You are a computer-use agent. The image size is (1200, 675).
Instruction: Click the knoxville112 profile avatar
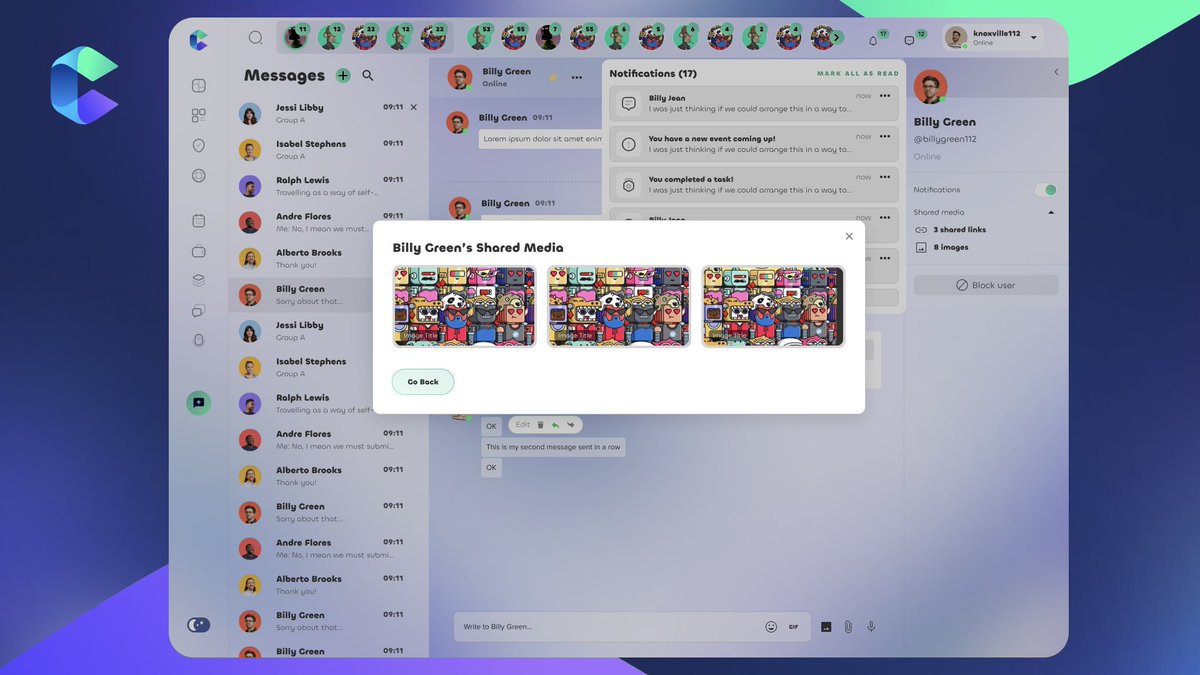click(956, 38)
